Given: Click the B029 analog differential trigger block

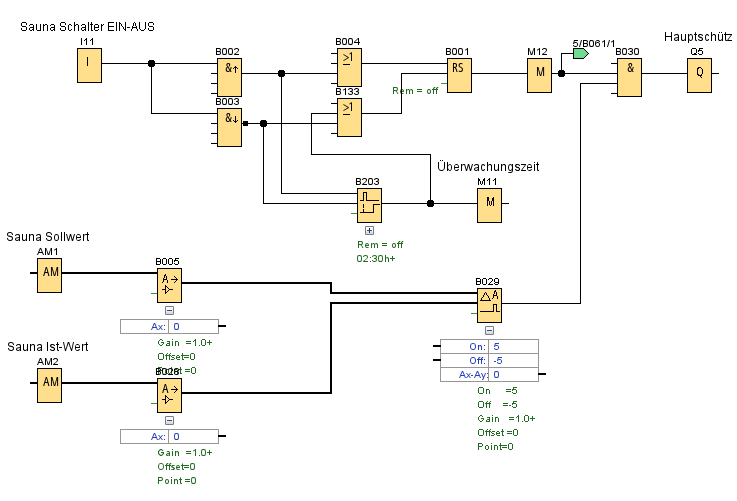Looking at the screenshot, I should coord(488,305).
